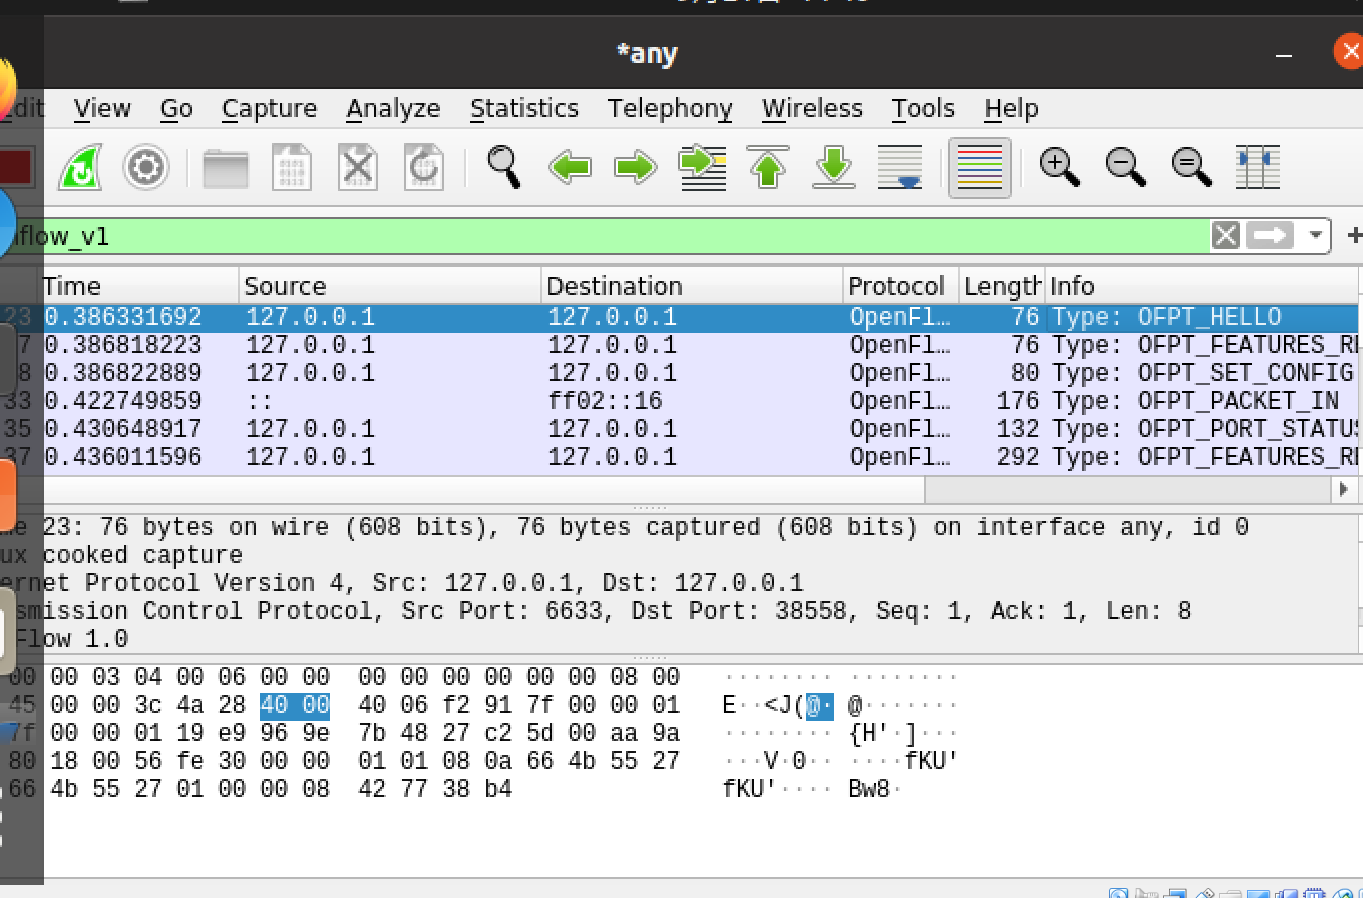Sort packets by the Info column
Screen dimensions: 1363x898
click(1202, 286)
